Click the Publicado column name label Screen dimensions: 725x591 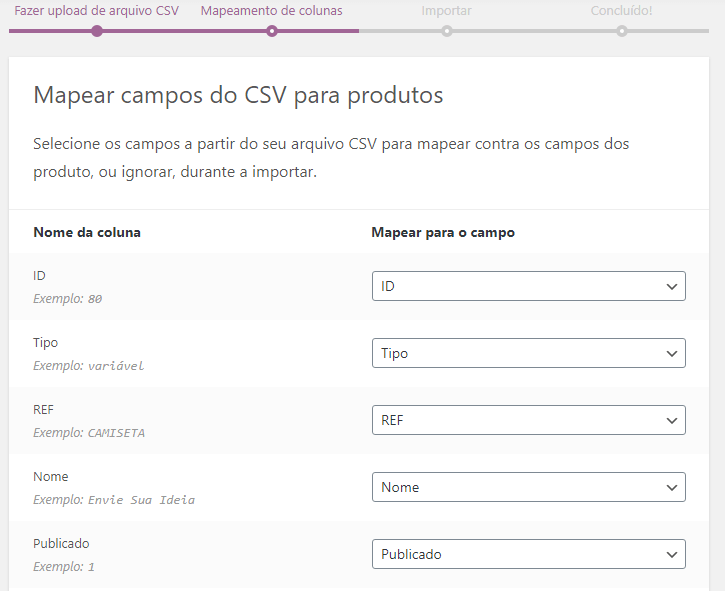click(61, 544)
